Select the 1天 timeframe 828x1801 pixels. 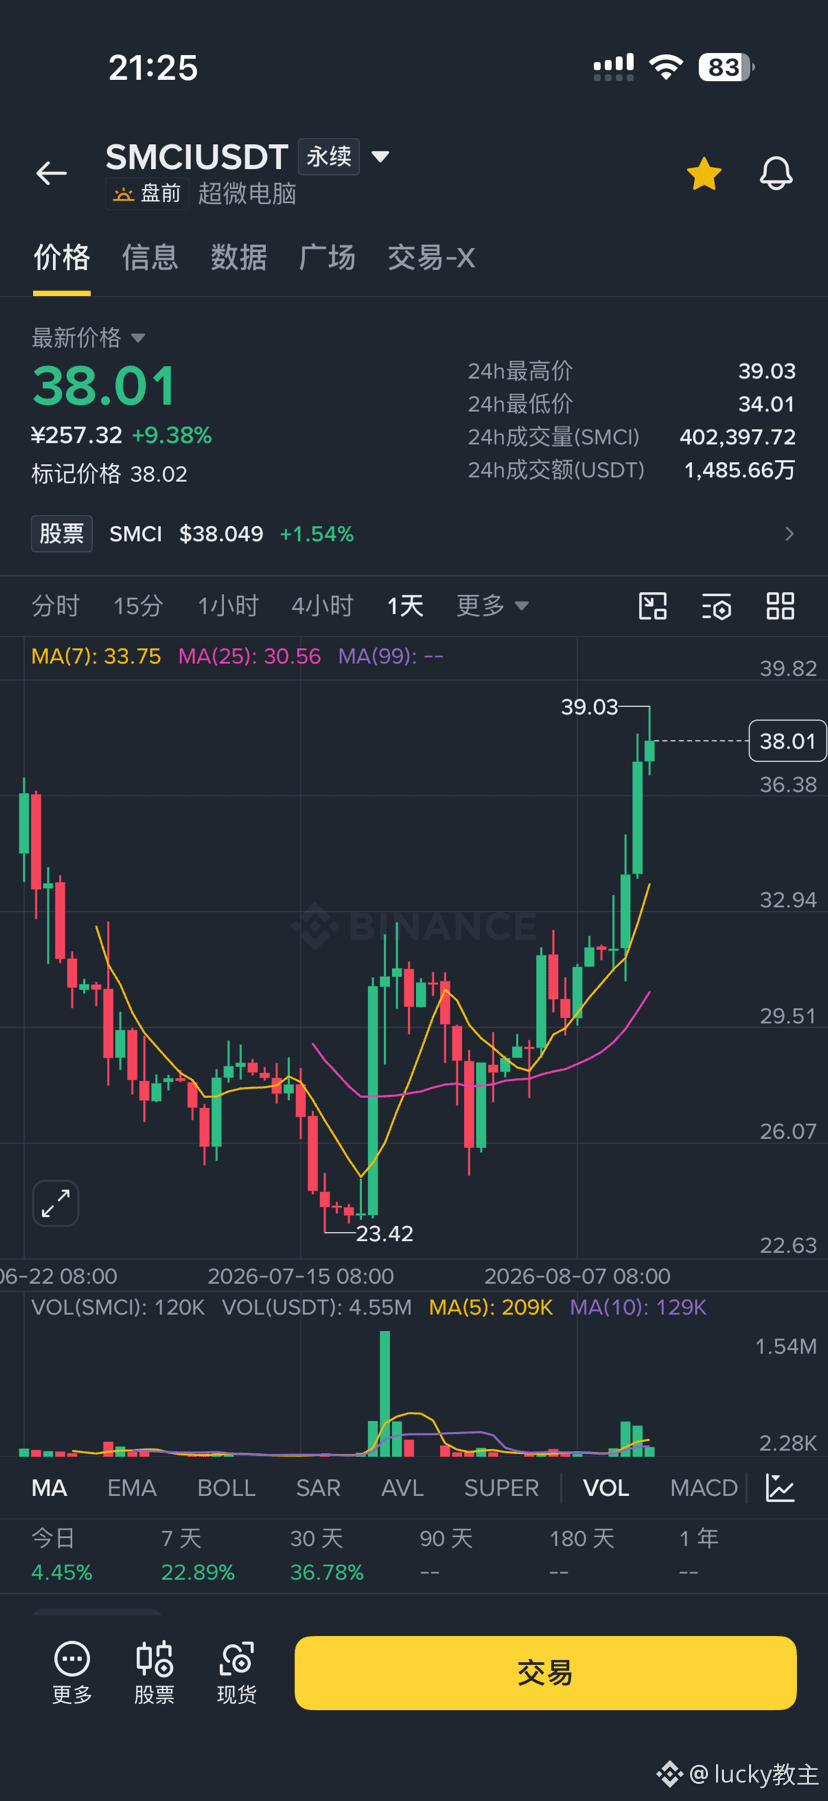pyautogui.click(x=405, y=606)
